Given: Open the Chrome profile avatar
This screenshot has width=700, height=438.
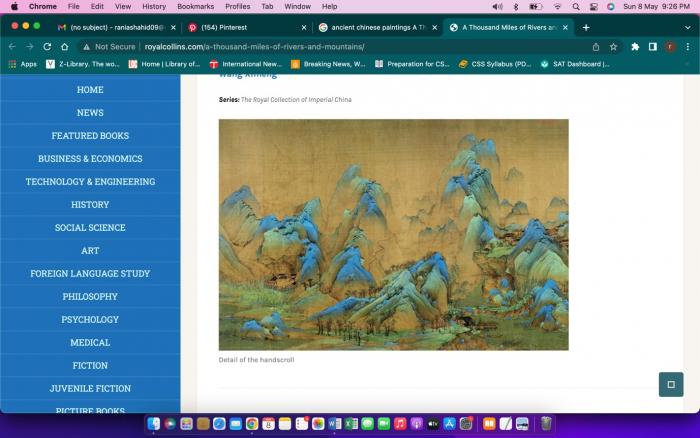Looking at the screenshot, I should click(670, 47).
